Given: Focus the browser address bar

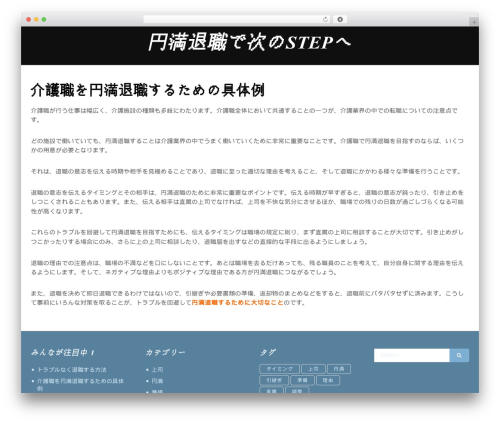Looking at the screenshot, I should pos(236,19).
